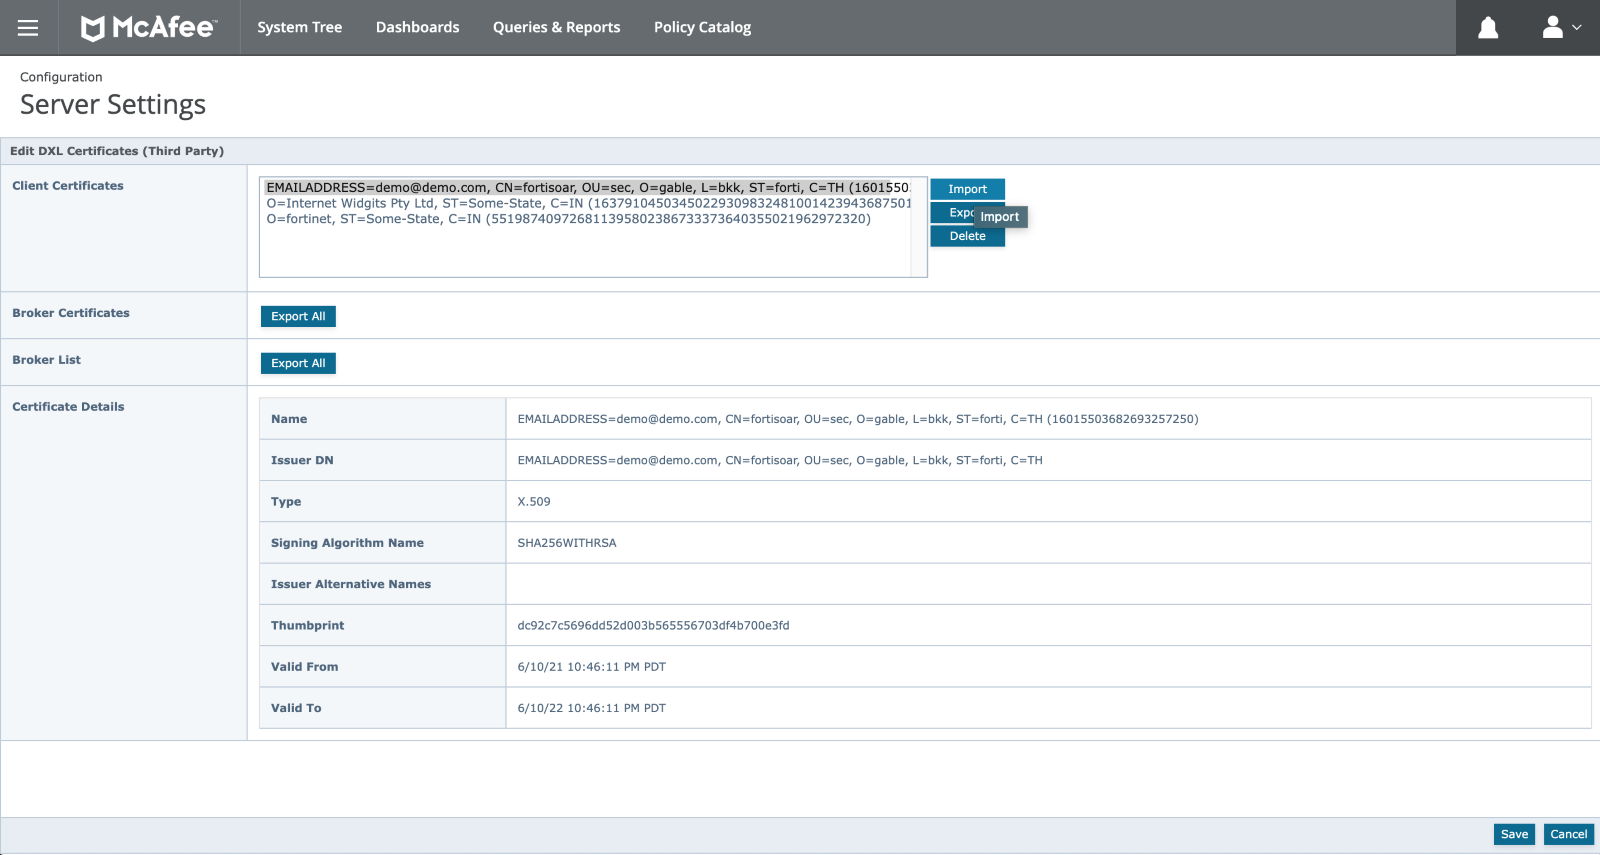The image size is (1600, 855).
Task: Go to System Tree
Action: (299, 28)
